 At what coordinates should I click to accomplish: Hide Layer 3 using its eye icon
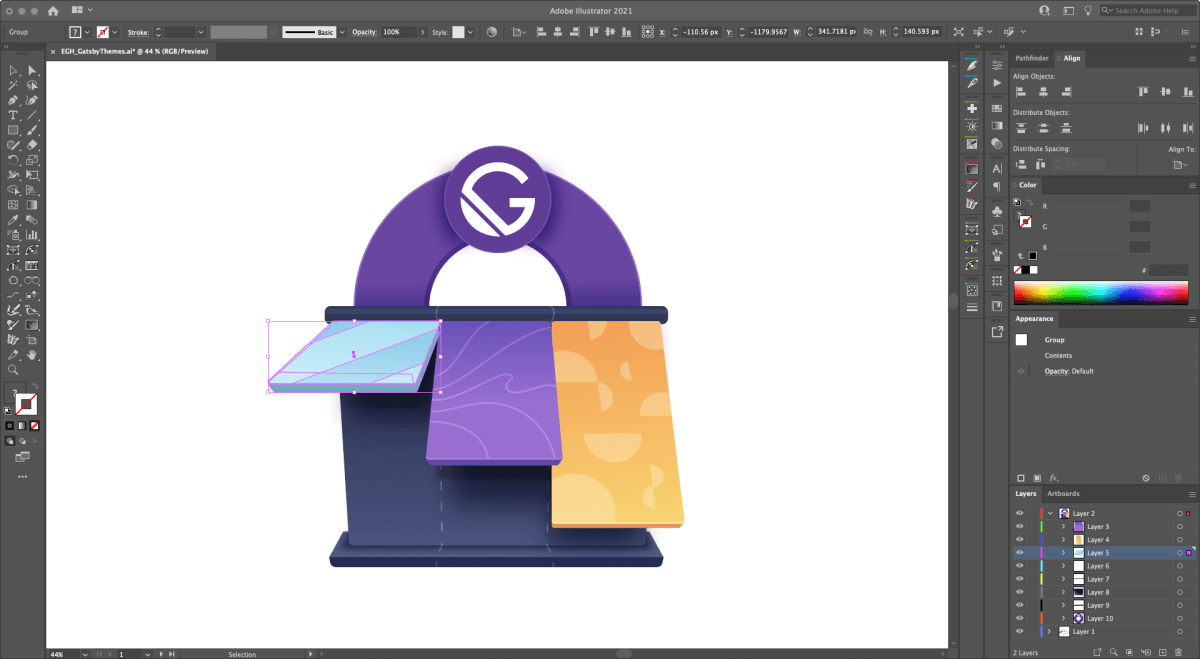[x=1020, y=526]
